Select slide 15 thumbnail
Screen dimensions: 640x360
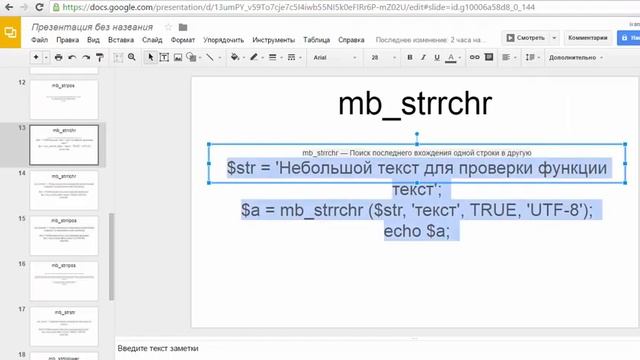64,236
